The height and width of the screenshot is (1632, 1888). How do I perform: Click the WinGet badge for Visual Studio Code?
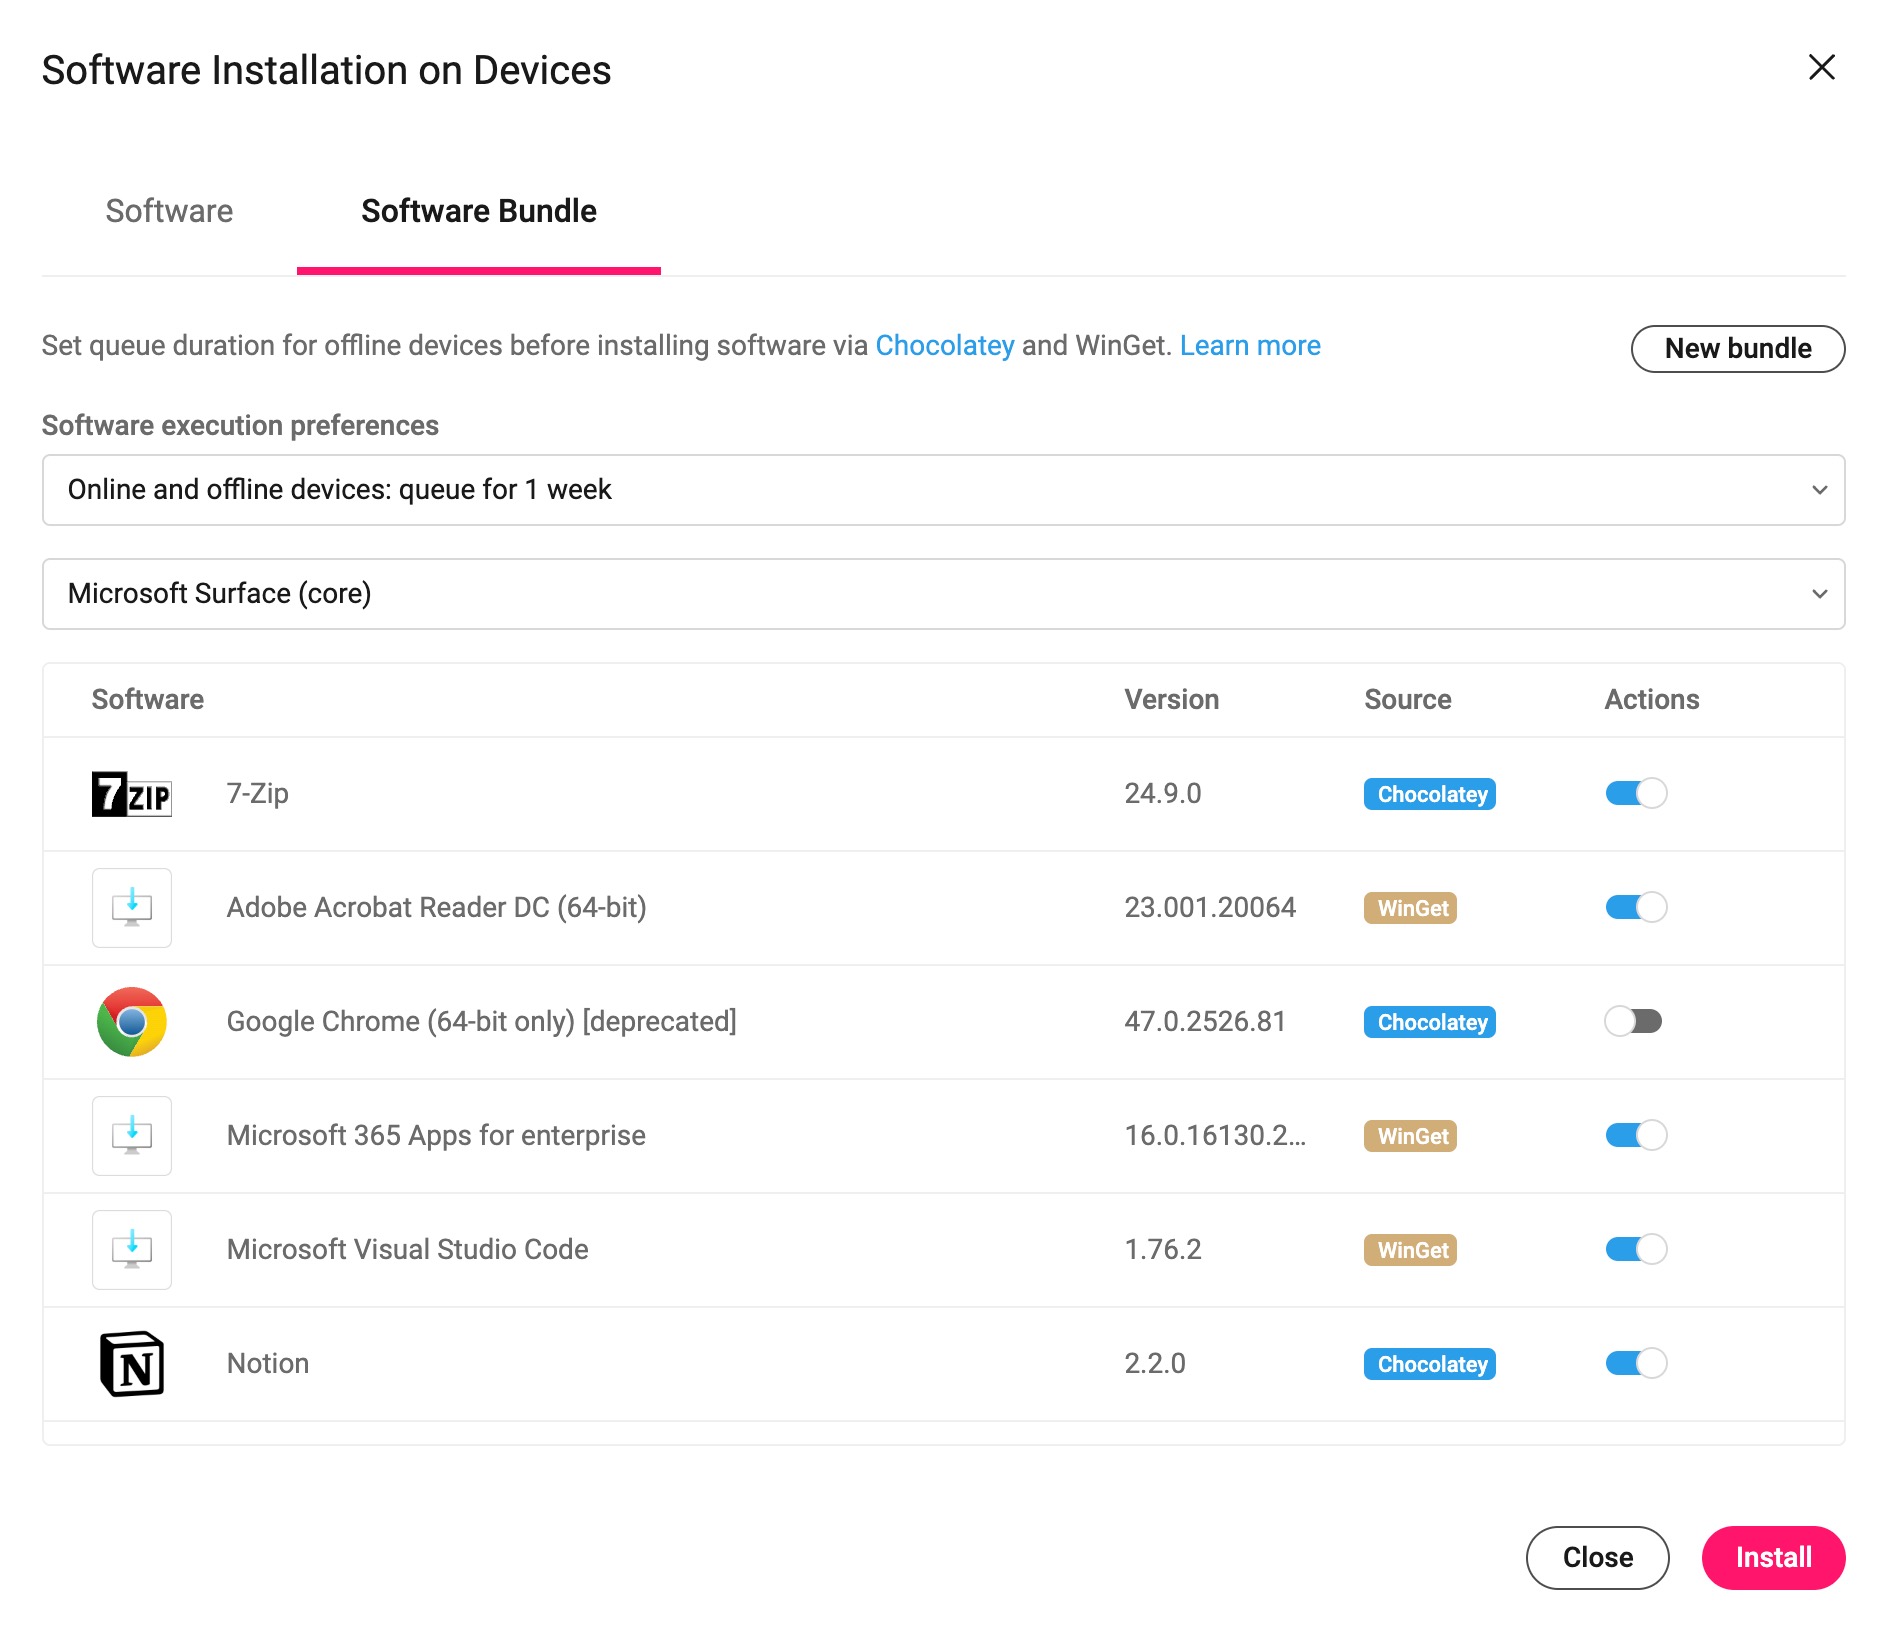pyautogui.click(x=1410, y=1250)
